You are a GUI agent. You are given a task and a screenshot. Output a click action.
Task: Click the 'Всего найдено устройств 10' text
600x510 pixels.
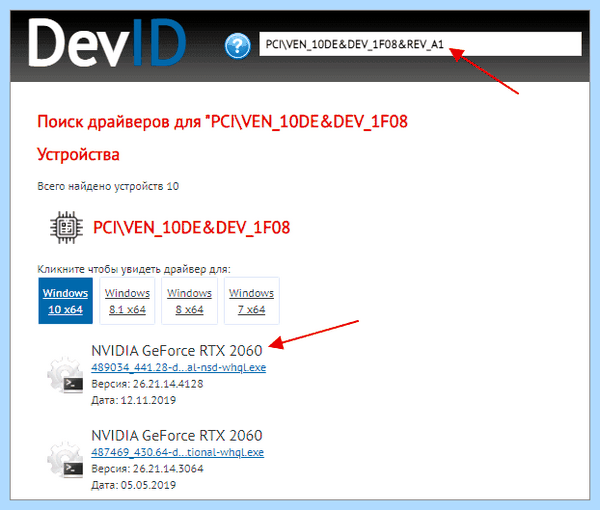click(108, 186)
